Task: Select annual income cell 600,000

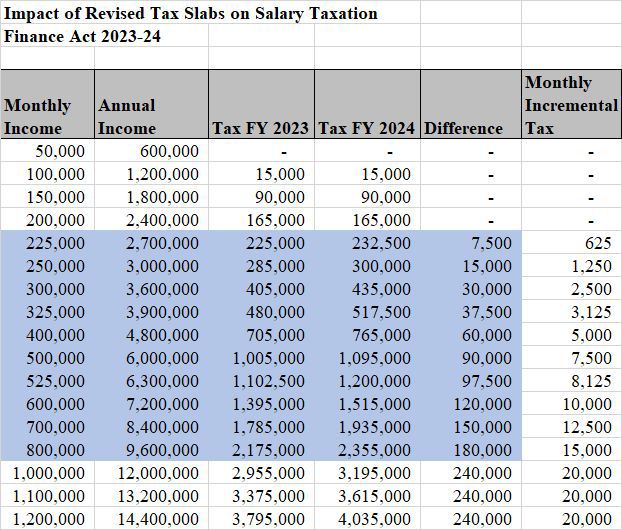Action: click(152, 150)
